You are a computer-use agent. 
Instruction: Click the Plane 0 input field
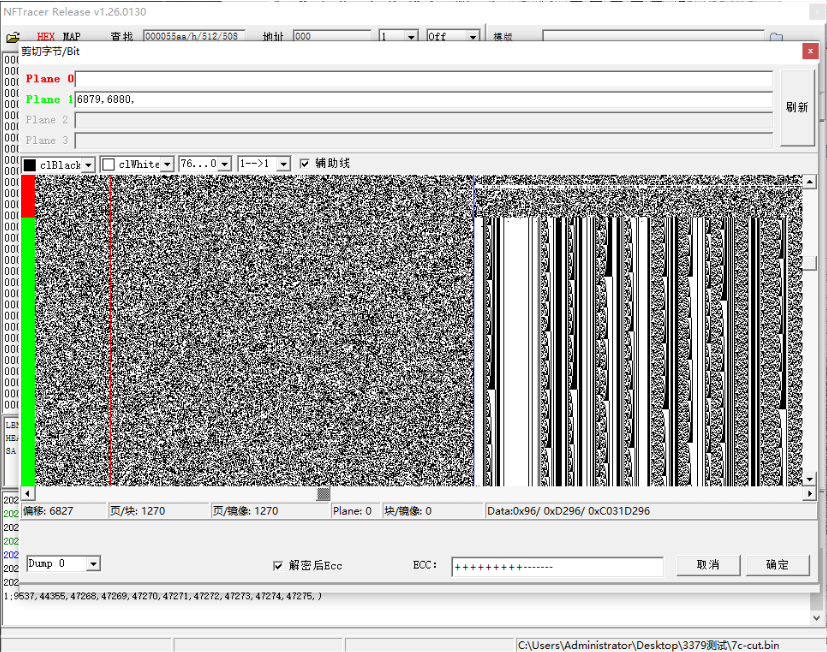pyautogui.click(x=424, y=79)
